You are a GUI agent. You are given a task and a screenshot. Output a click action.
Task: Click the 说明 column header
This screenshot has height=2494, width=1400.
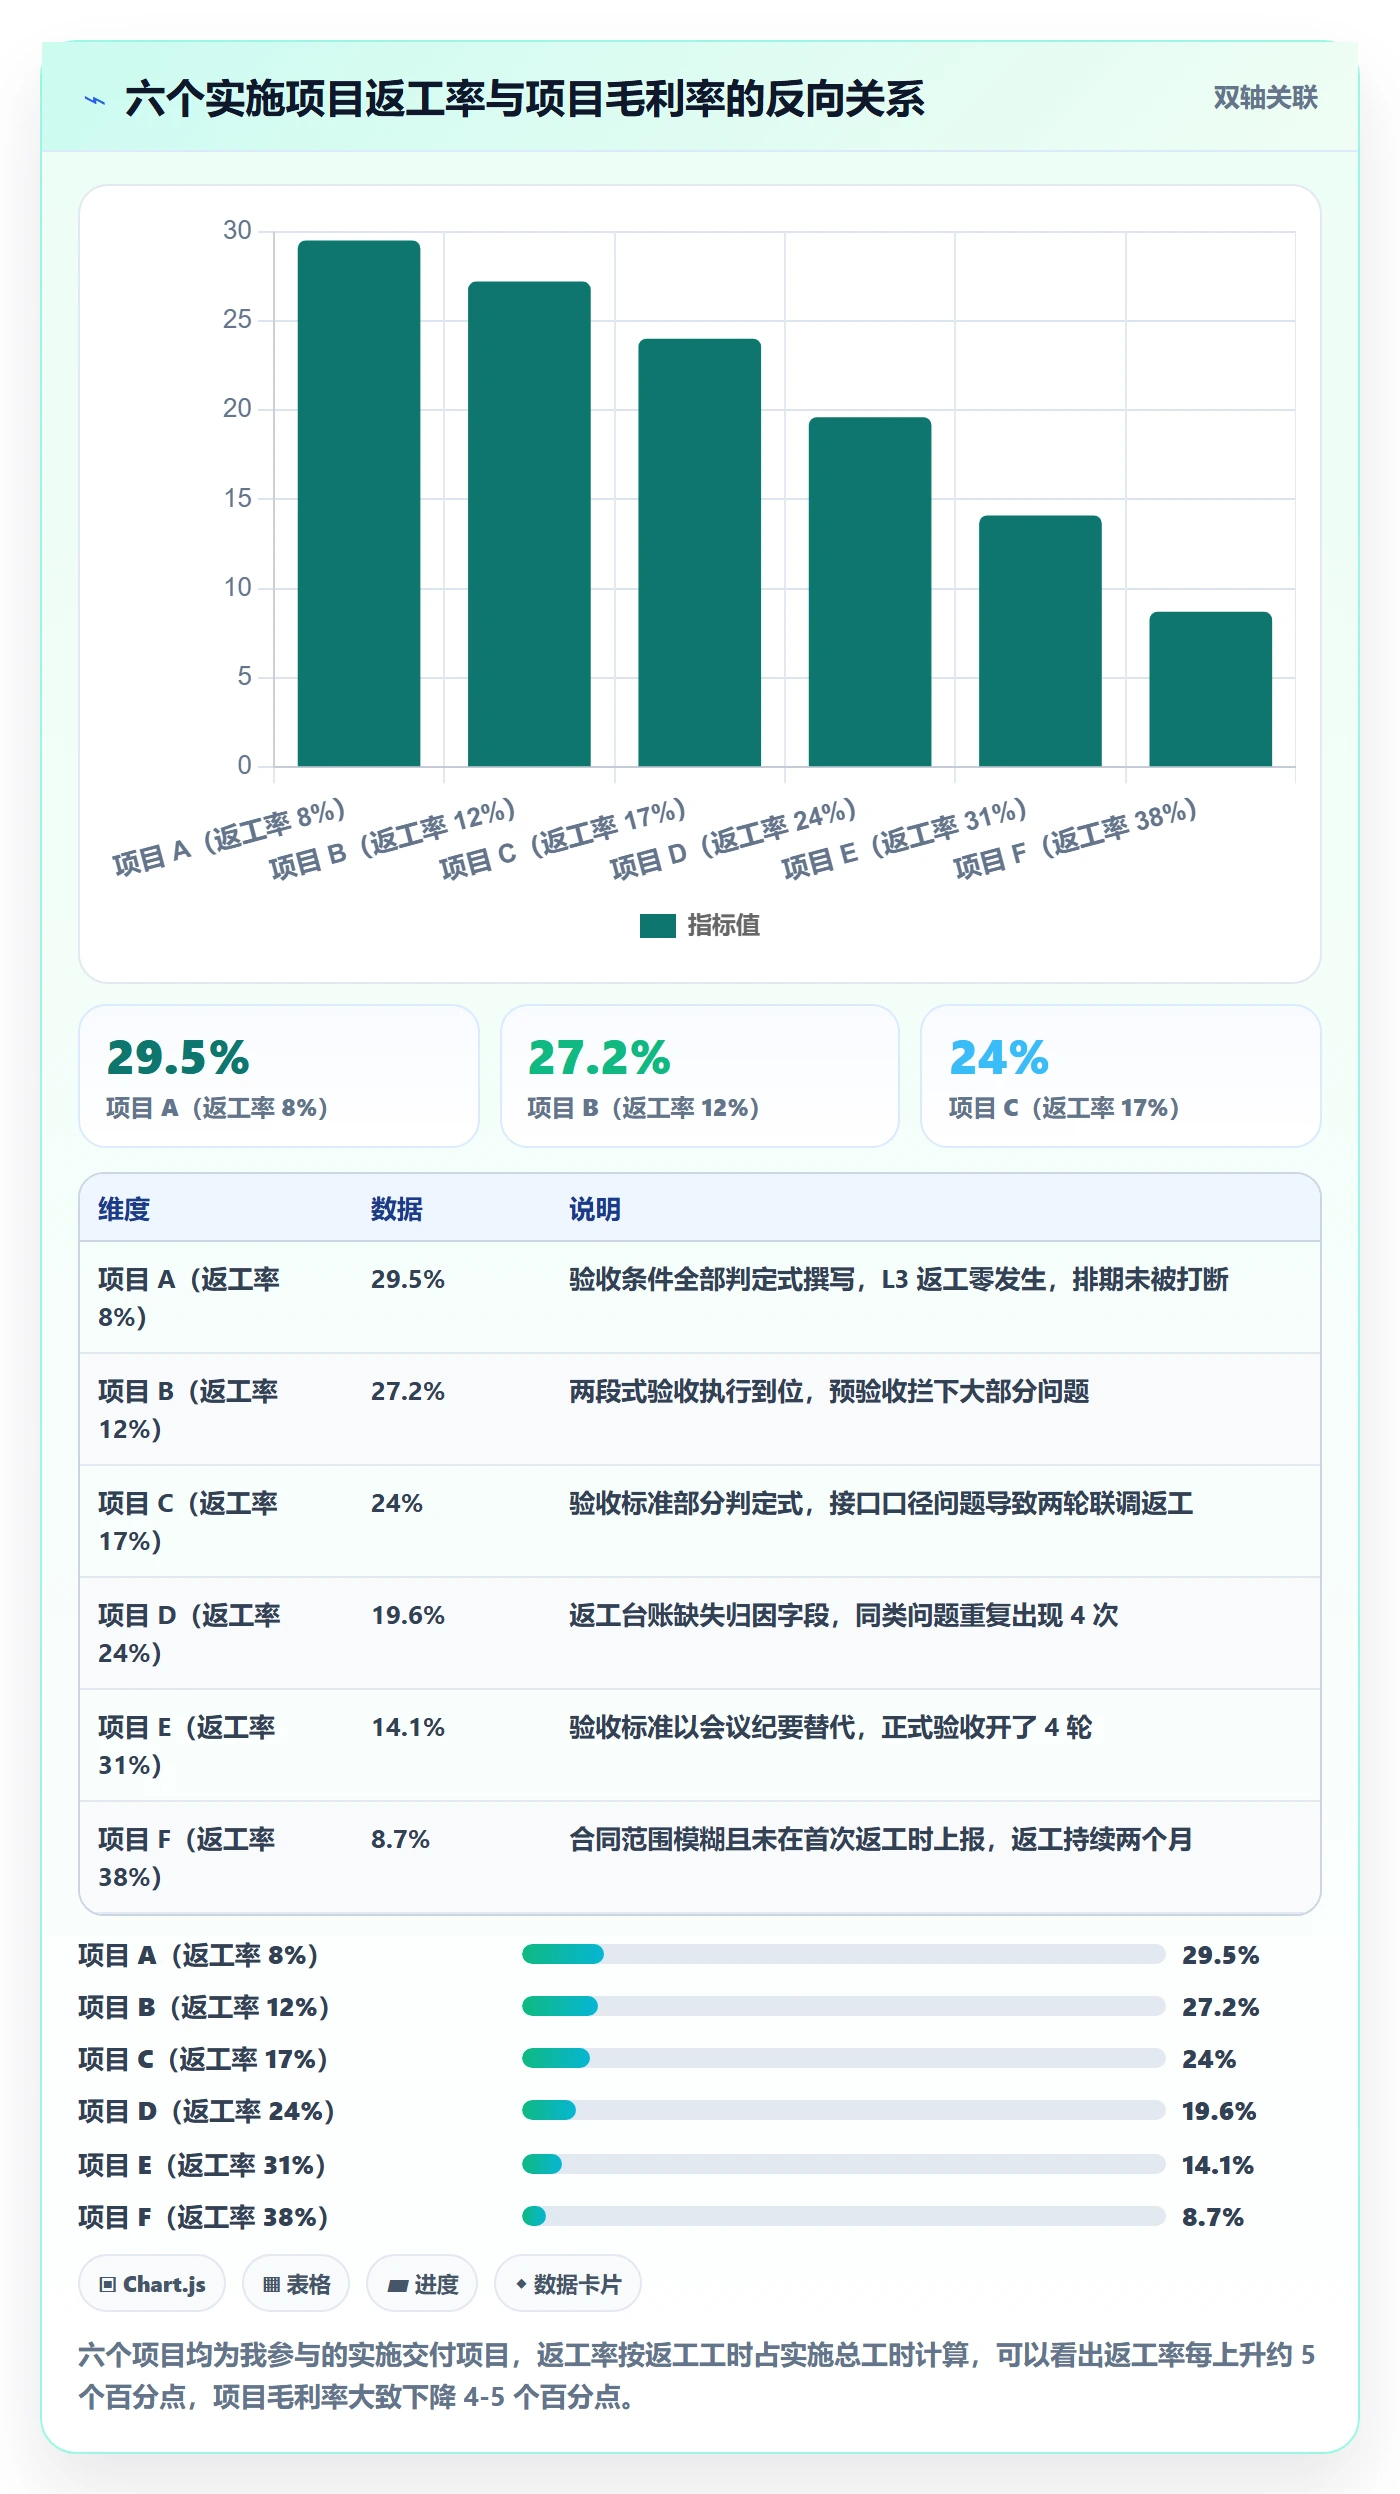coord(595,1209)
